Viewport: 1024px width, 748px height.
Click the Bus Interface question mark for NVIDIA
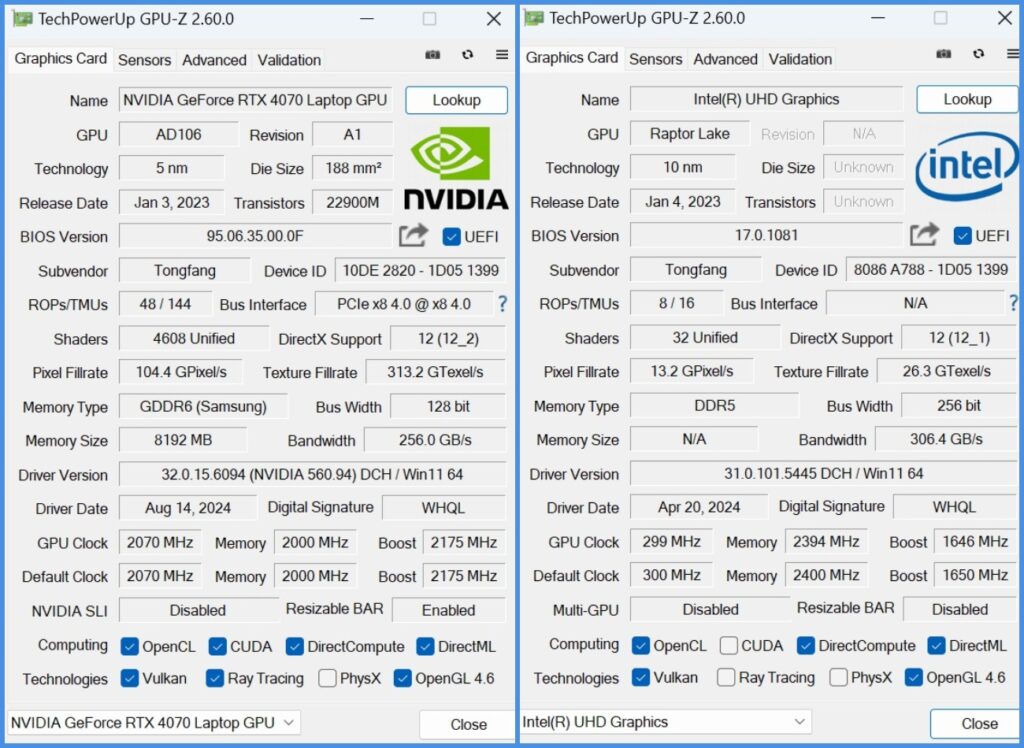(502, 304)
